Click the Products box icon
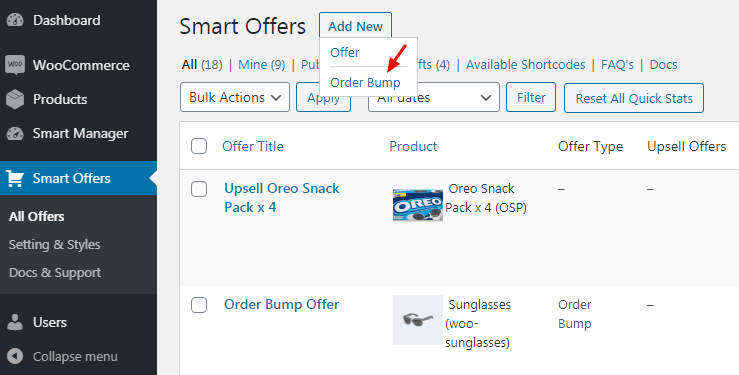 tap(15, 99)
